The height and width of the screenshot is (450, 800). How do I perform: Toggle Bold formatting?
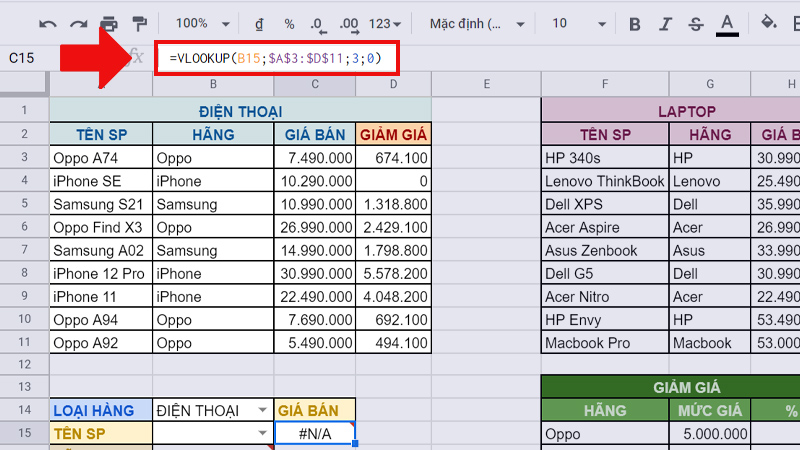(633, 23)
